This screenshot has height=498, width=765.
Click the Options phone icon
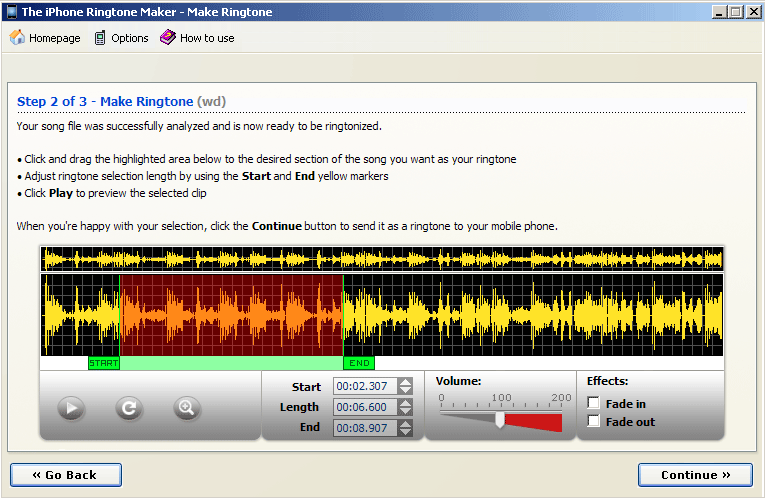(100, 38)
